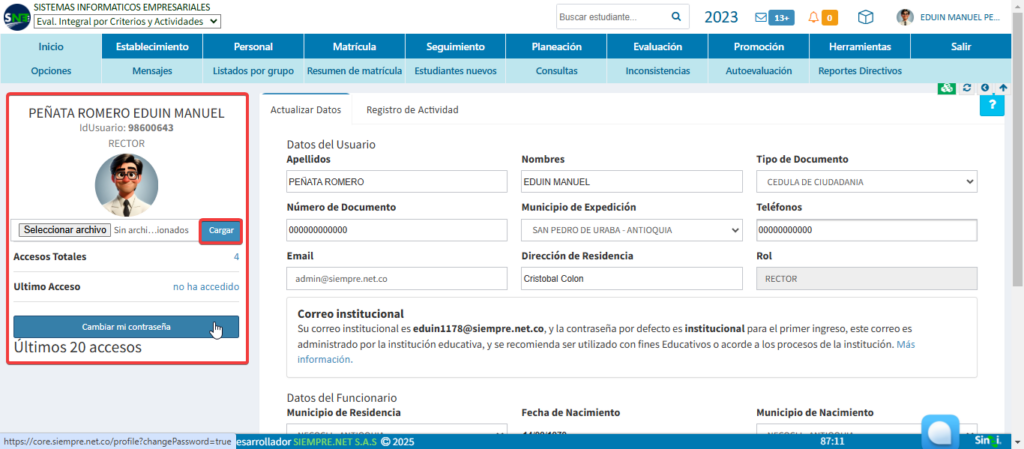Open the Seguimiento menu
This screenshot has height=449, width=1024.
click(x=455, y=46)
